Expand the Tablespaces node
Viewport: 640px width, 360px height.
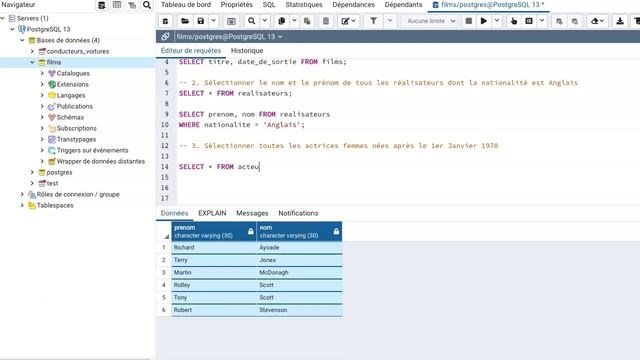(22, 206)
